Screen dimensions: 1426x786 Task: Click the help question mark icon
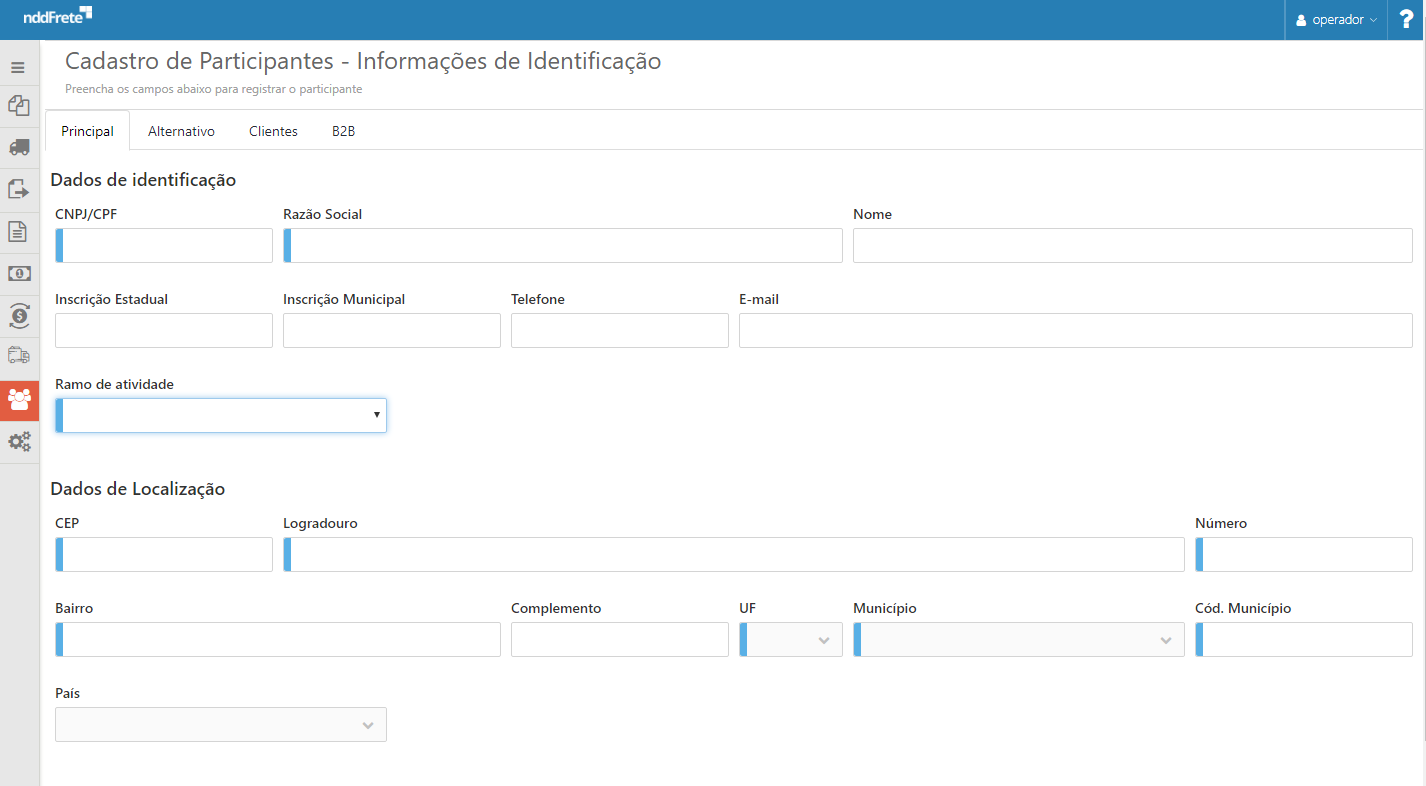tap(1406, 20)
